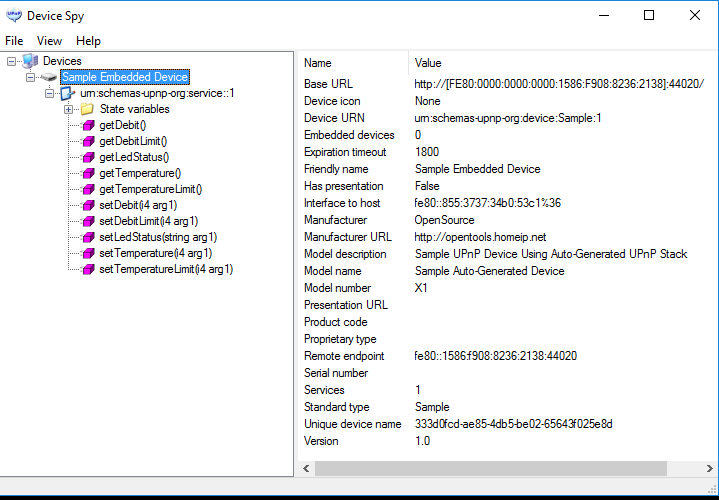This screenshot has height=500, width=719.
Task: Click the Name column header
Action: (x=317, y=63)
